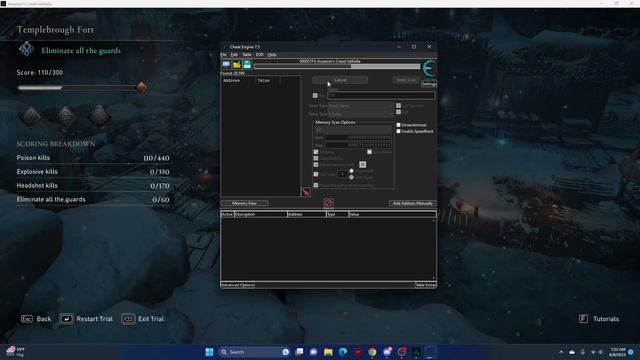Select the Alignment radio button

(x=351, y=171)
